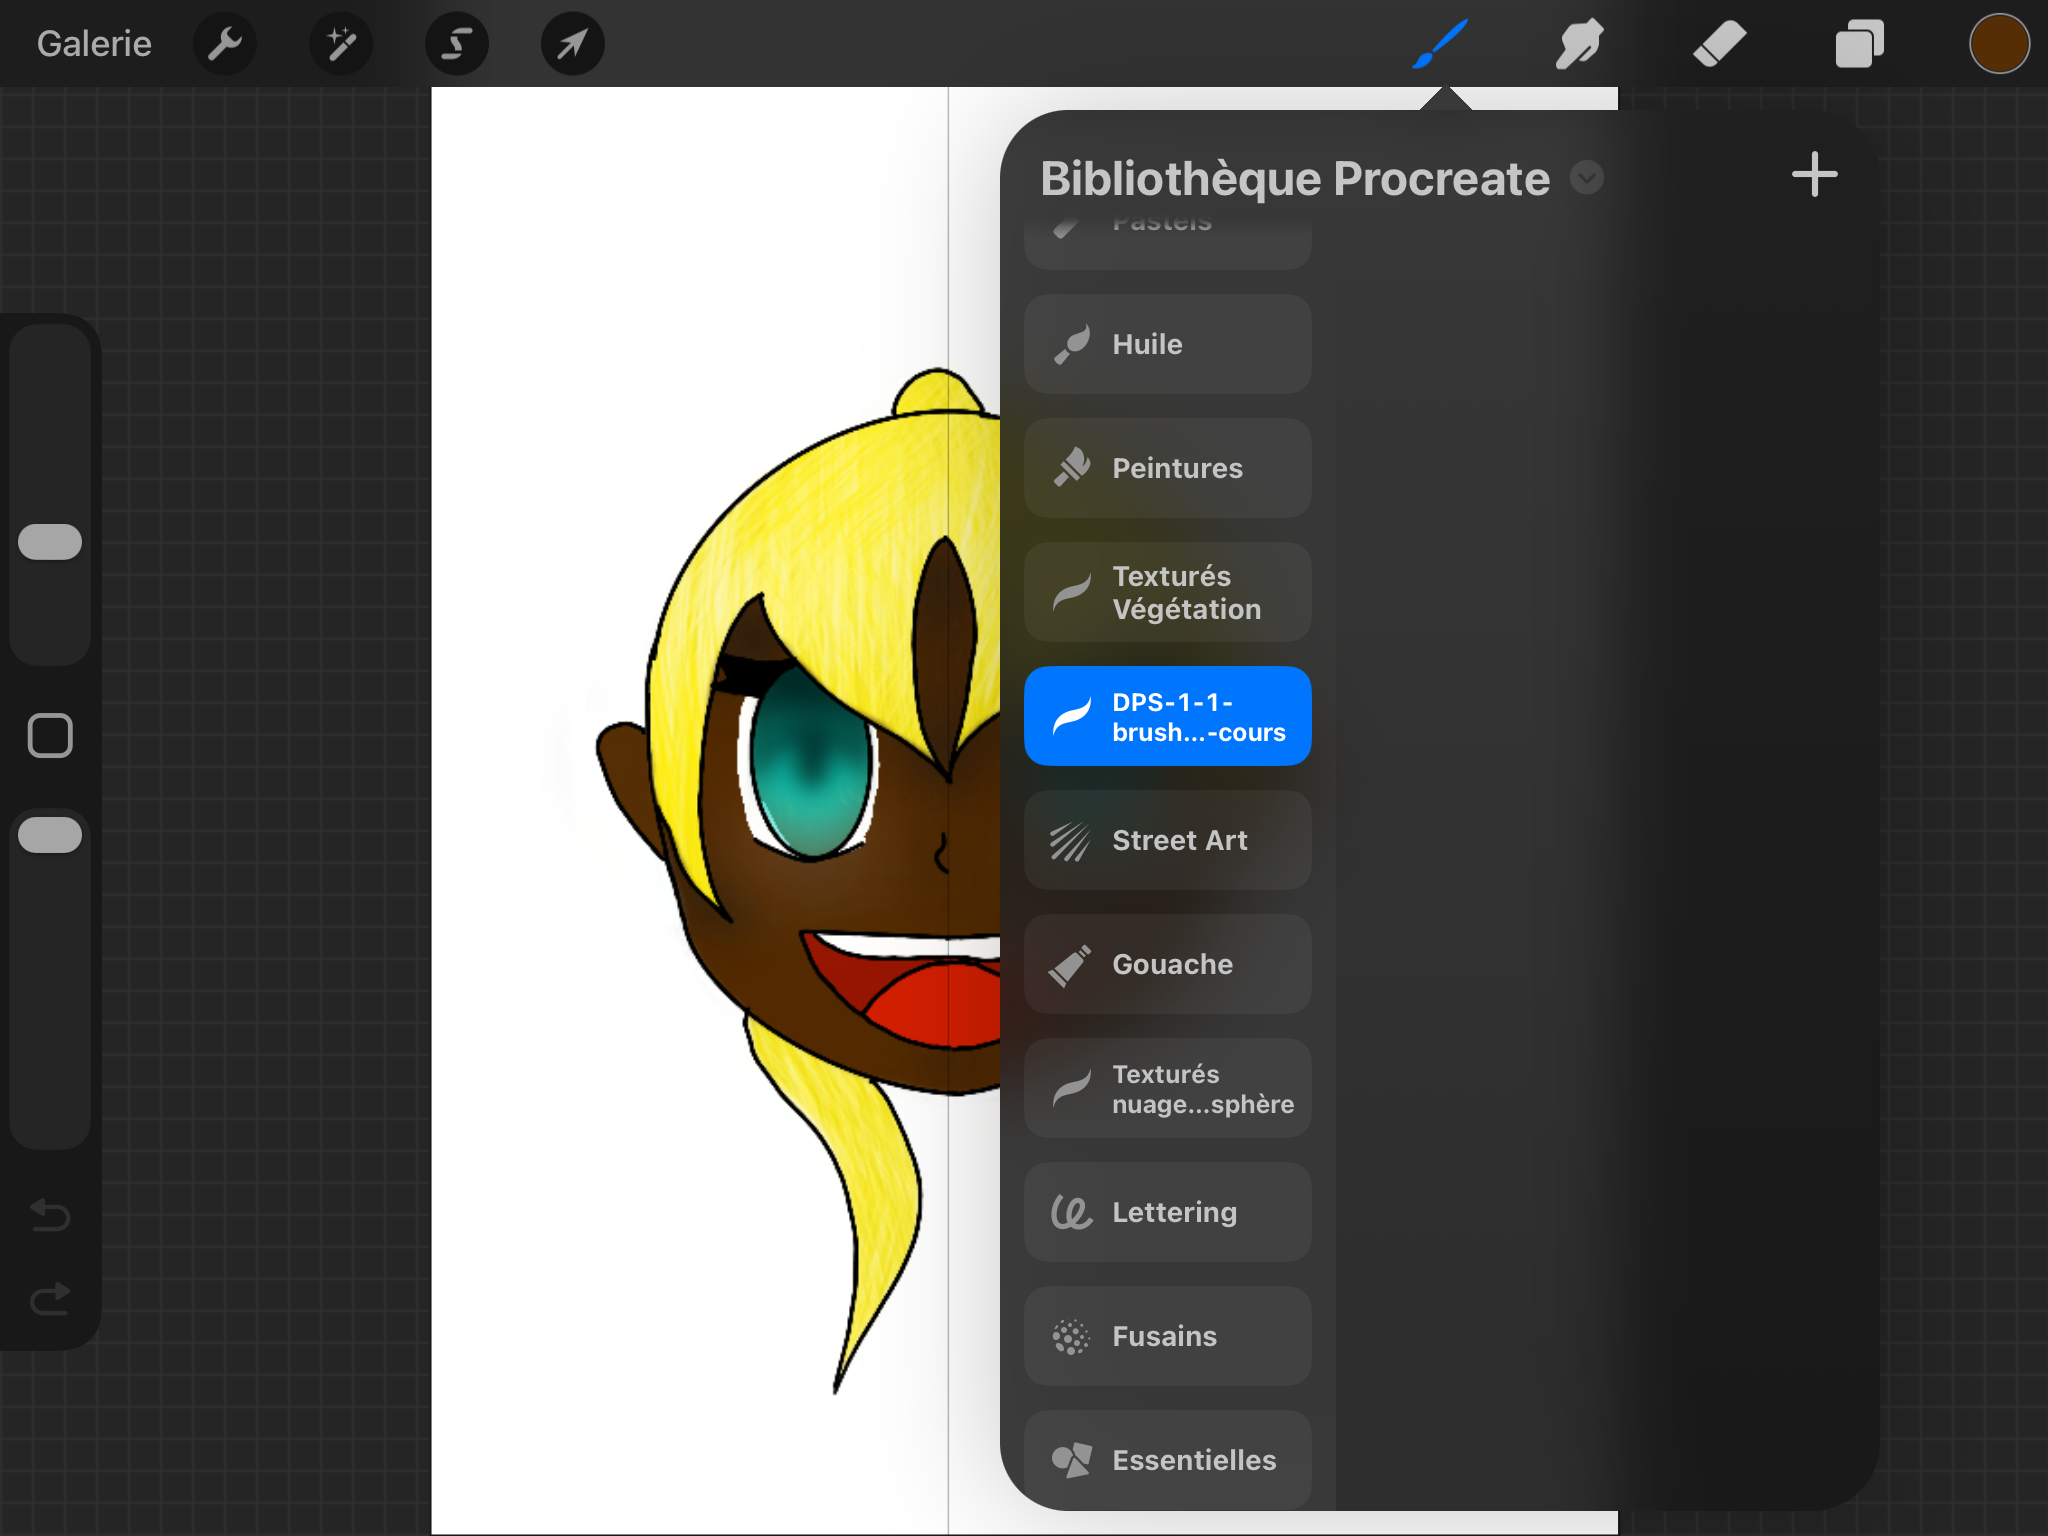The width and height of the screenshot is (2048, 1536).
Task: Select the Street Art brush set
Action: 1167,840
